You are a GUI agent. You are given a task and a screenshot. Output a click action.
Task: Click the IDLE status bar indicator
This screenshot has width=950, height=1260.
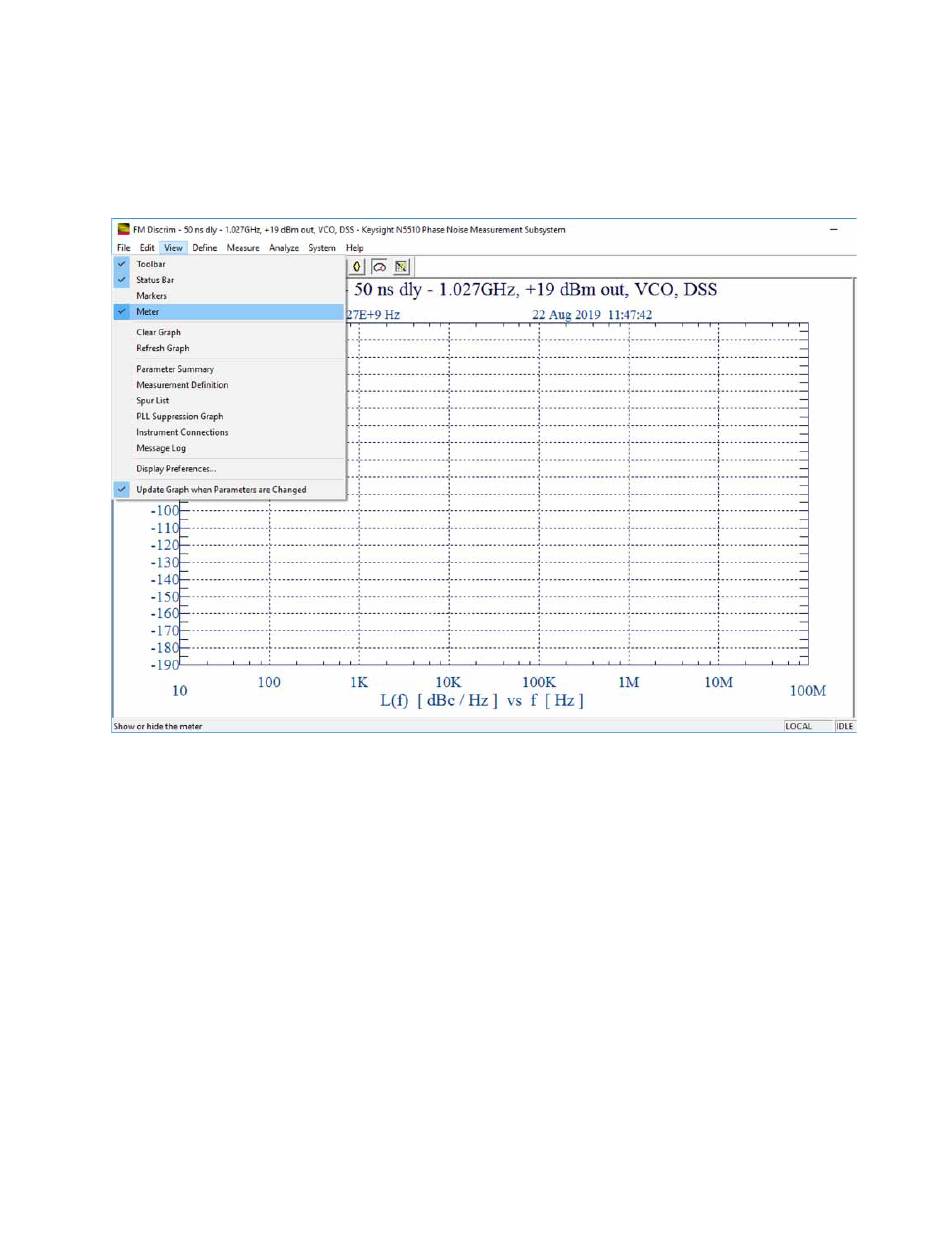pos(845,726)
